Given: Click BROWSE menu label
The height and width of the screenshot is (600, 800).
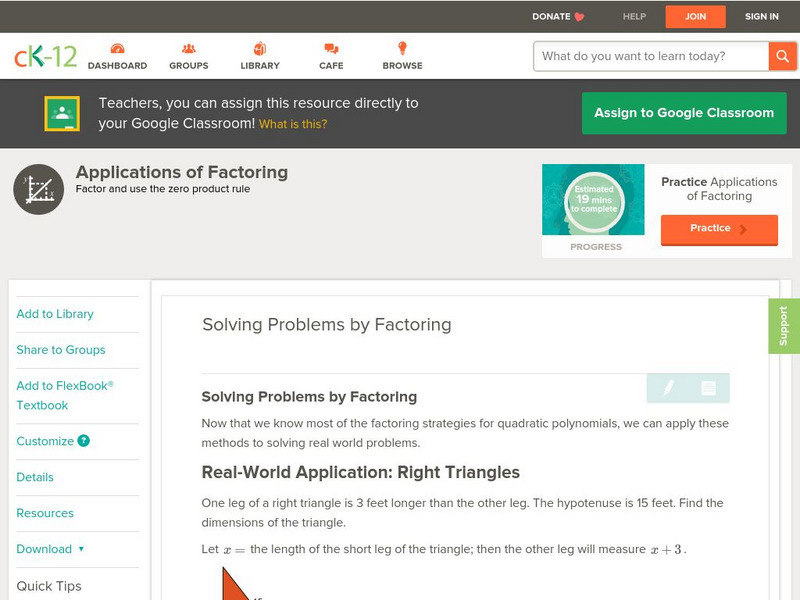Looking at the screenshot, I should [x=403, y=66].
